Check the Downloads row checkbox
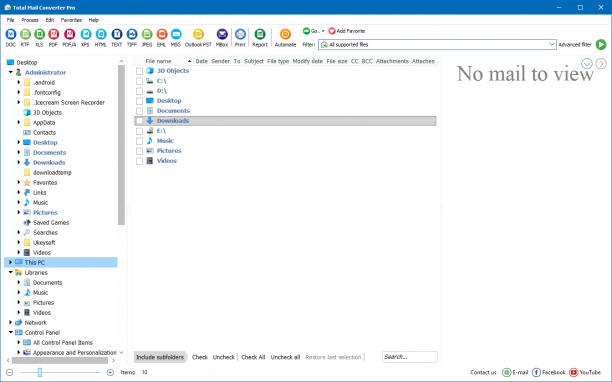 coord(139,121)
